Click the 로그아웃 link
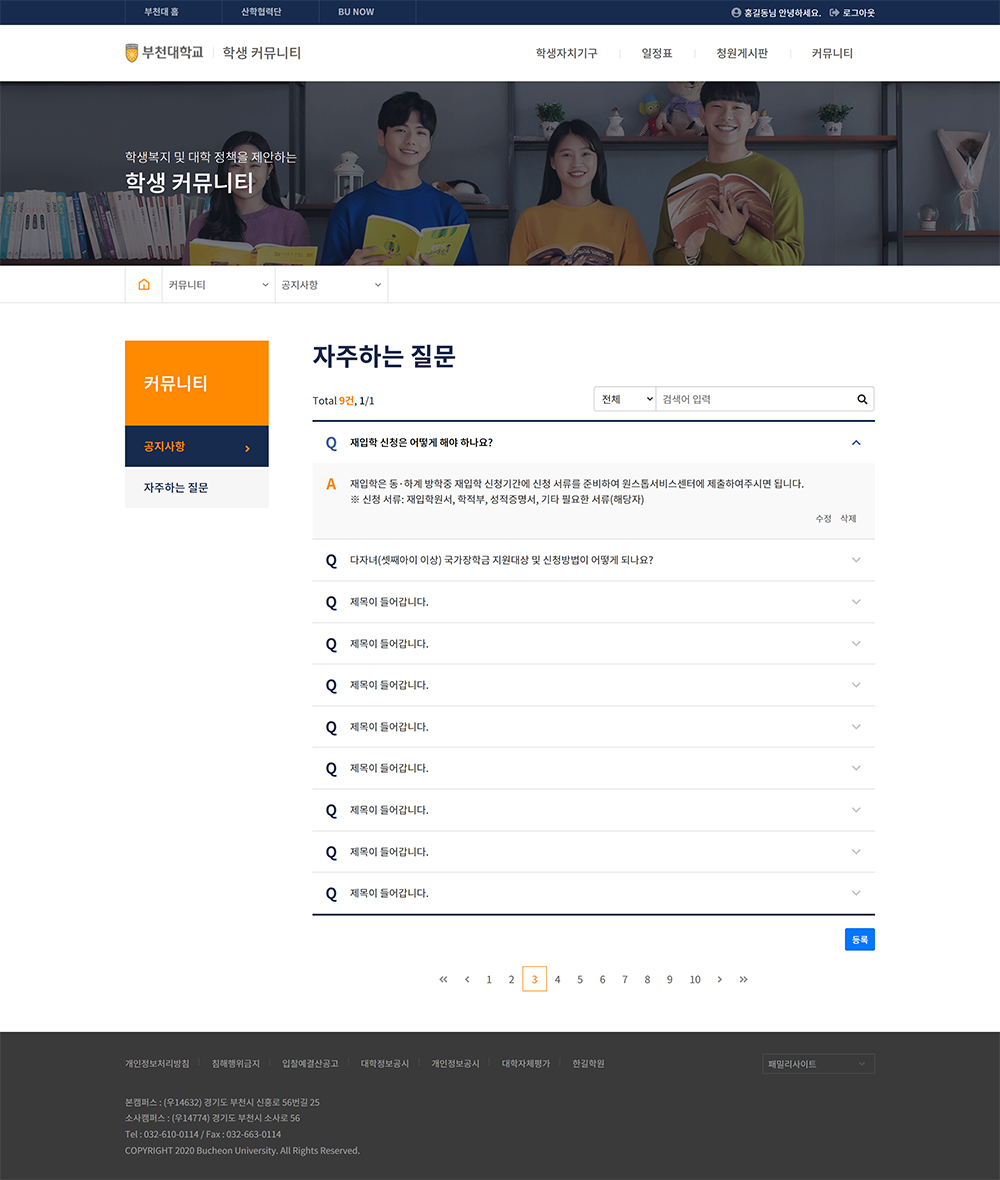The image size is (1000, 1180). pos(859,13)
